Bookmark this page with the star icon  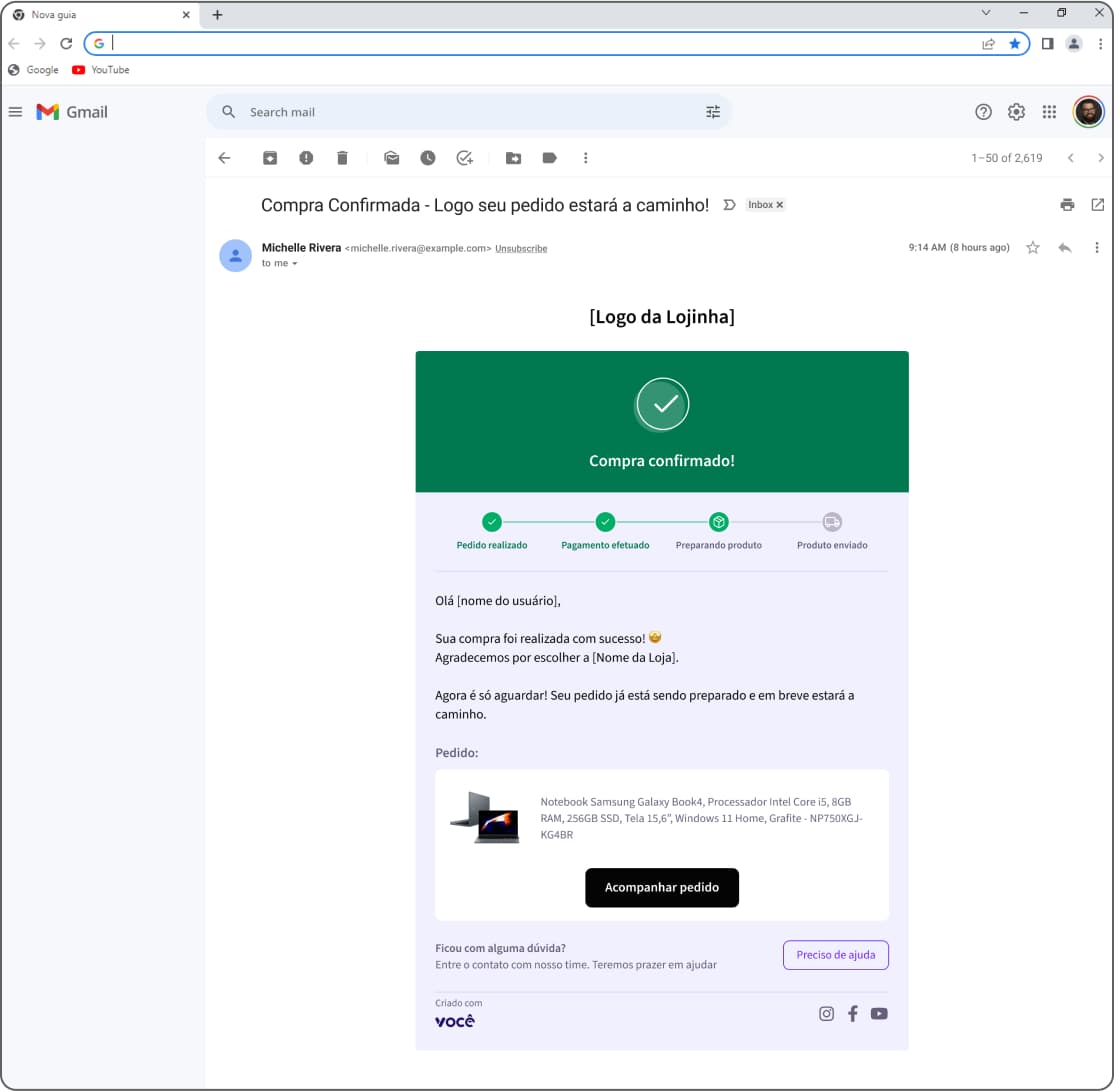[1015, 44]
